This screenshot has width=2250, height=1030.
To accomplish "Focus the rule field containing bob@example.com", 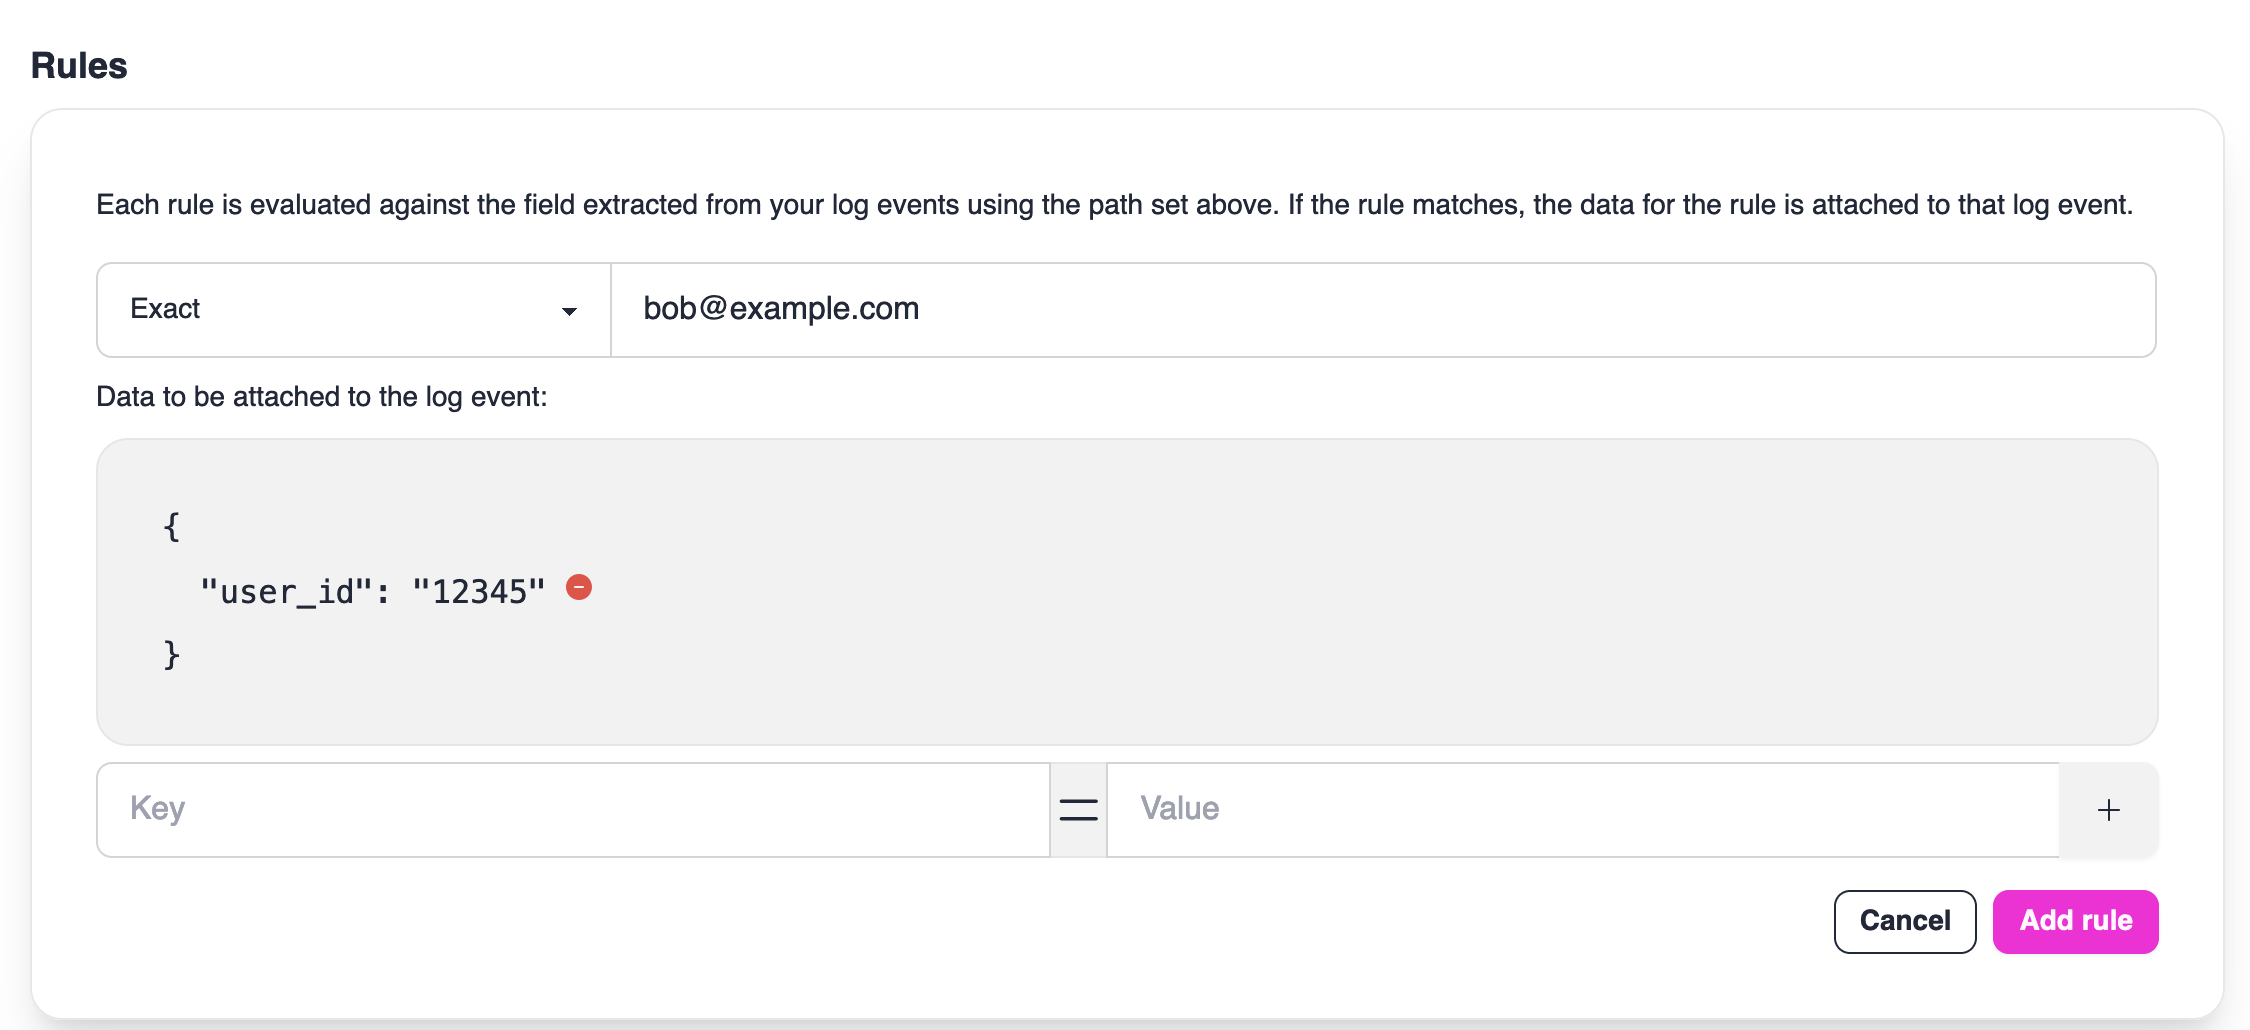I will tap(1382, 310).
